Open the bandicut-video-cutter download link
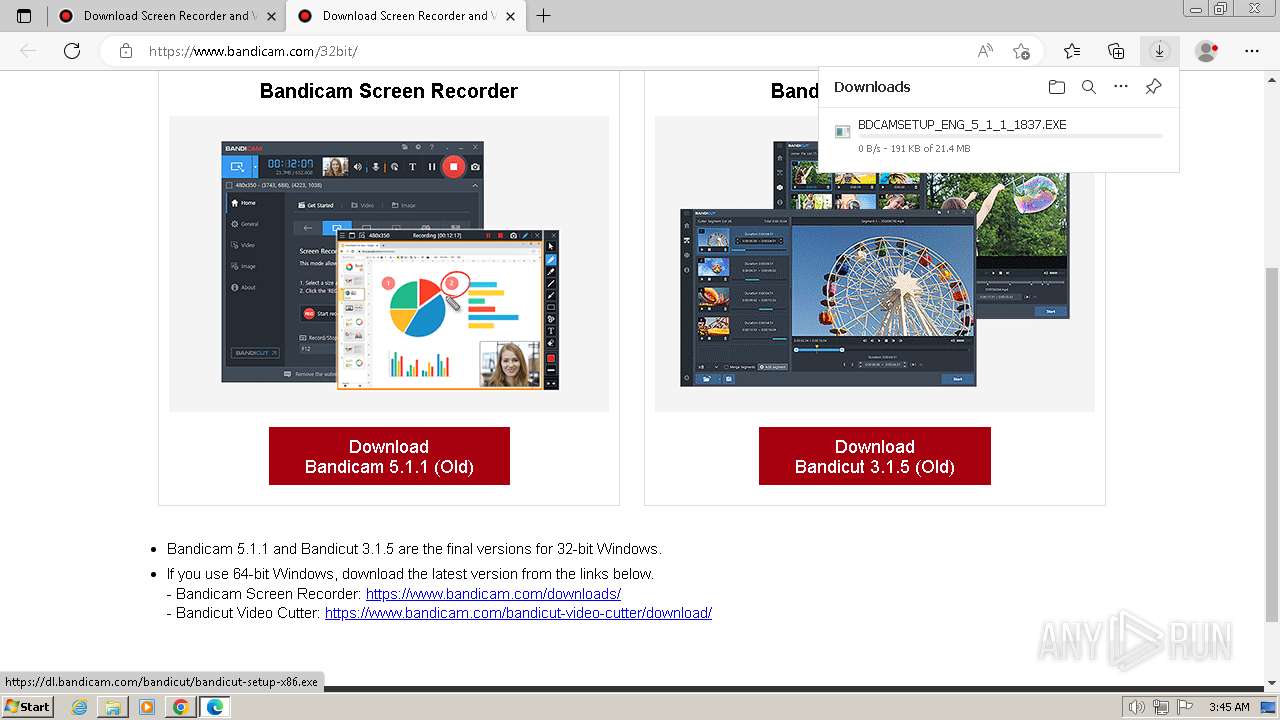 (518, 613)
